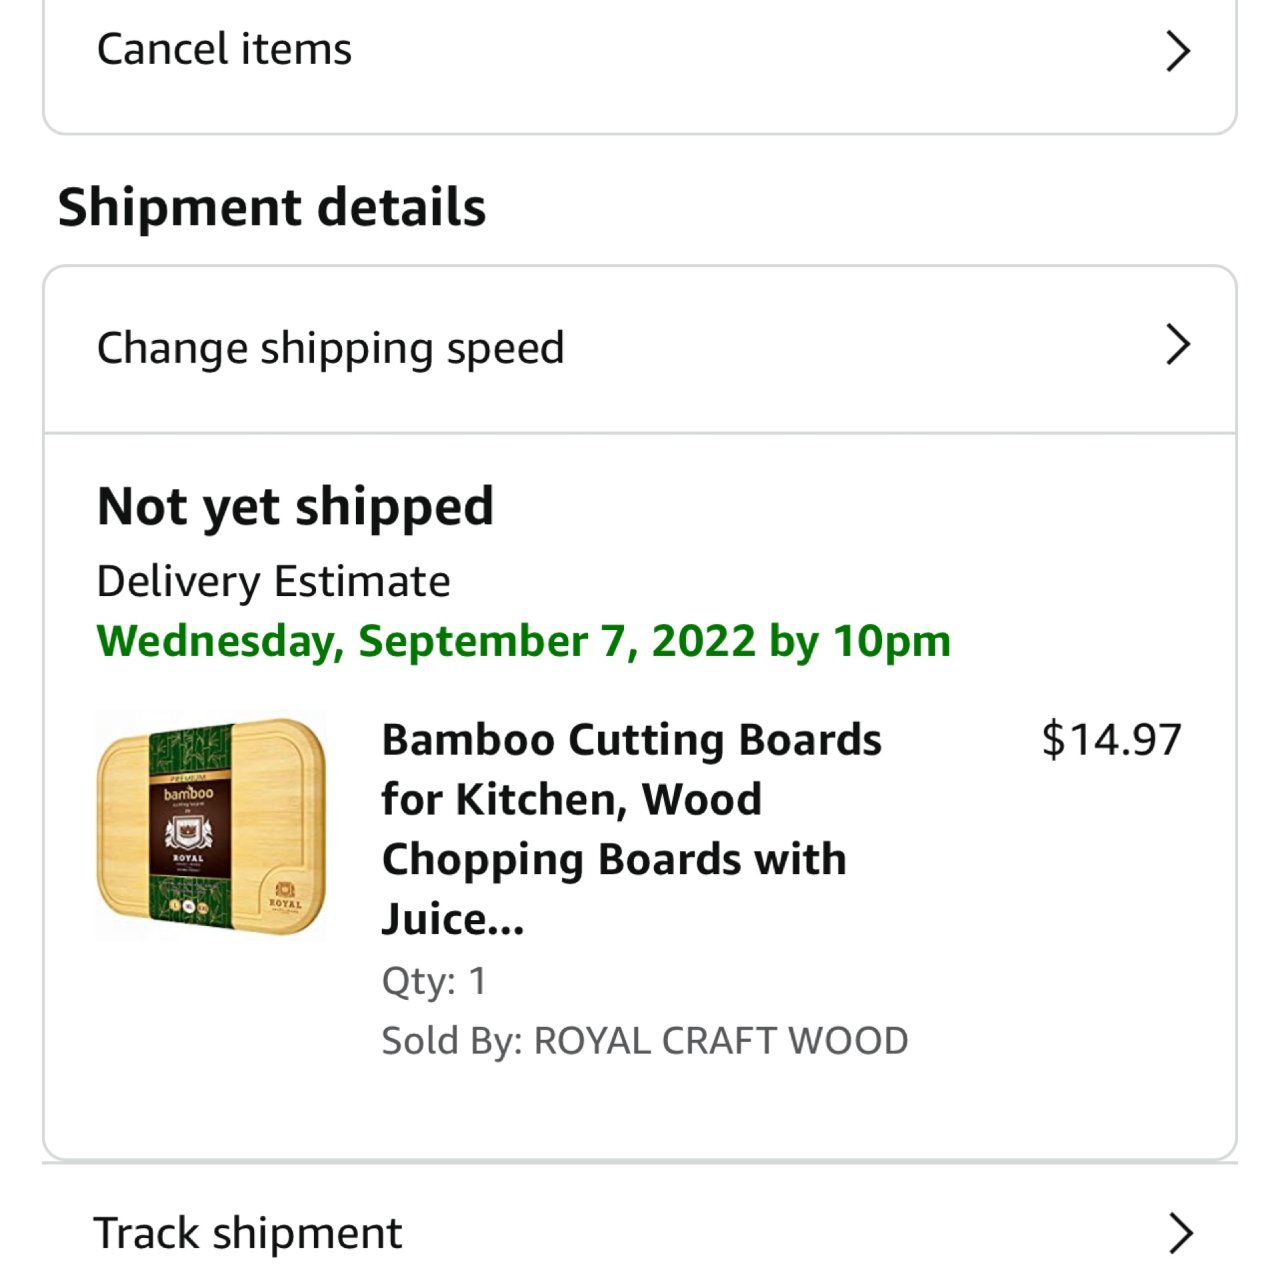This screenshot has width=1280, height=1280.
Task: Click the Royal crest logo on packaging
Action: pos(188,830)
